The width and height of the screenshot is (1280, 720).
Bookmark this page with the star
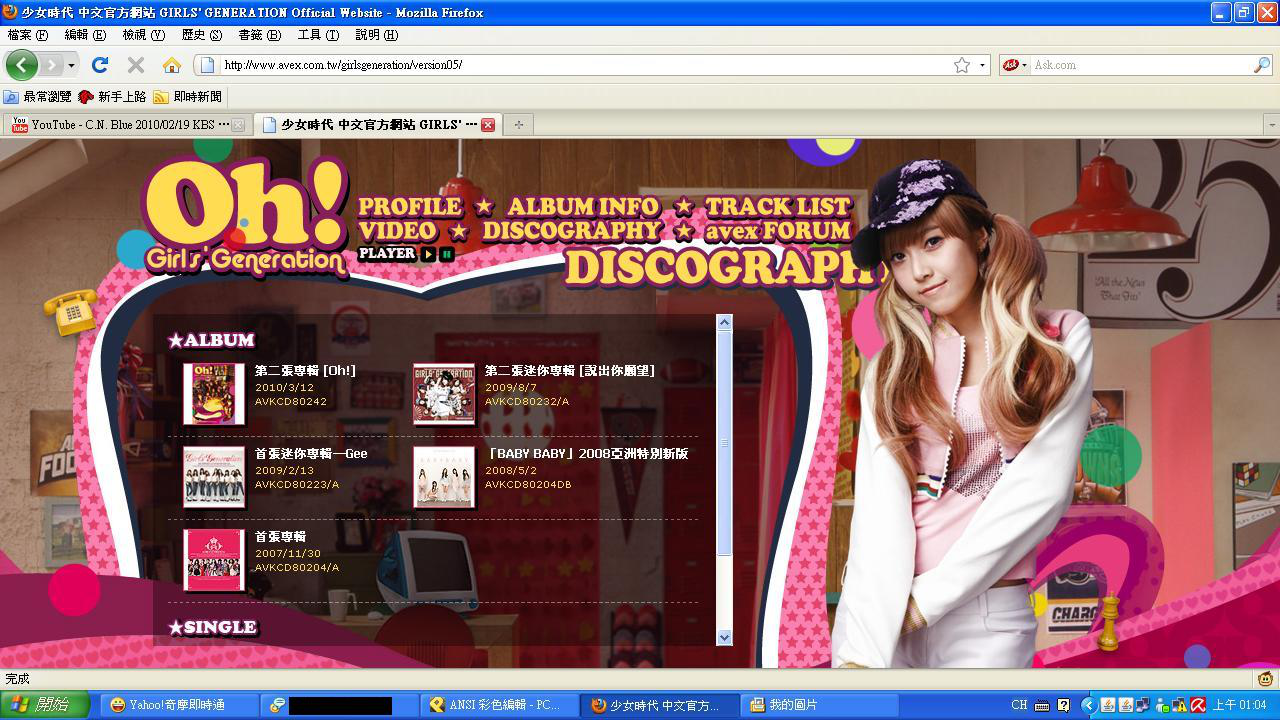962,65
